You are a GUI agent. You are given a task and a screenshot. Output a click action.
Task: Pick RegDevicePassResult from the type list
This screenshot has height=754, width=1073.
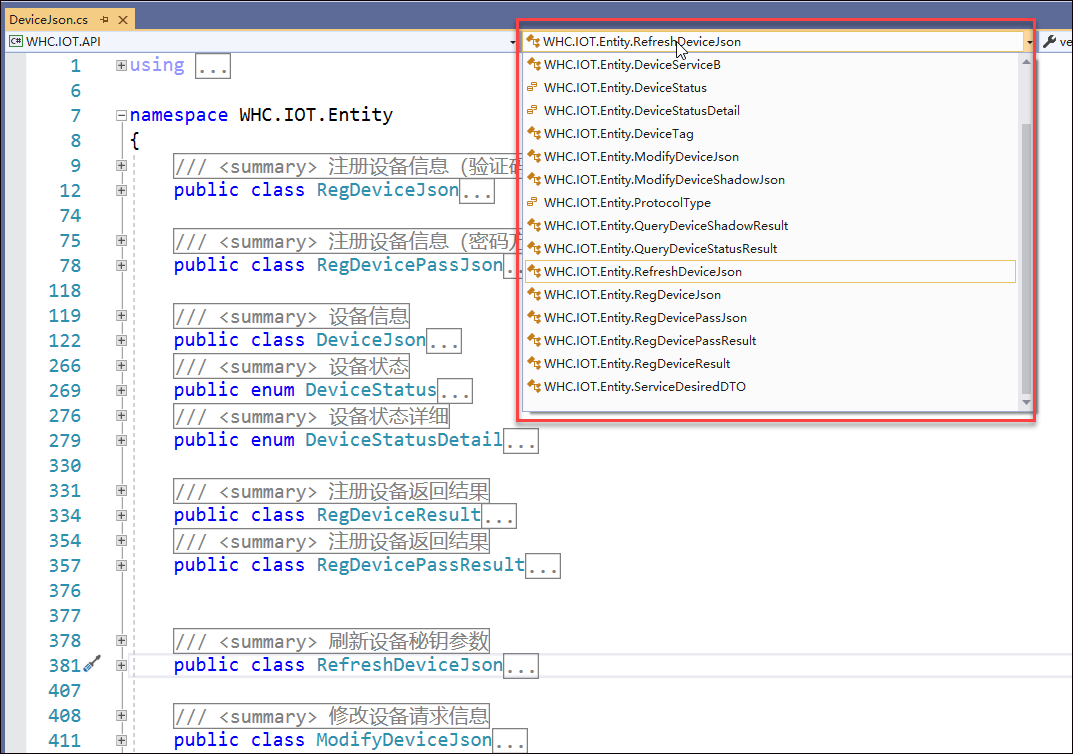click(650, 341)
